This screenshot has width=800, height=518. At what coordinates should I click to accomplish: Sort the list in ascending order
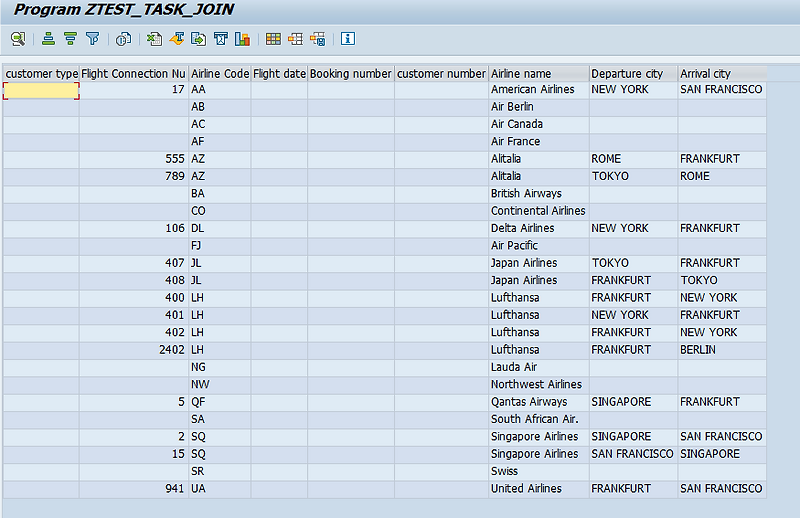[48, 39]
